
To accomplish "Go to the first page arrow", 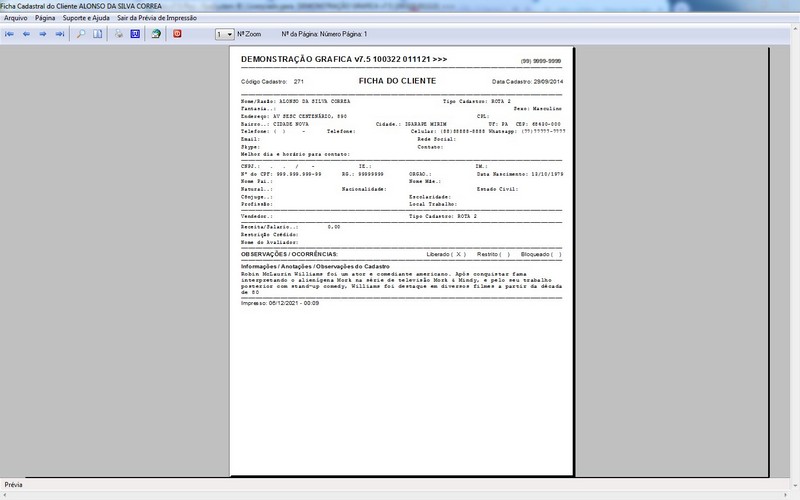I will (9, 34).
